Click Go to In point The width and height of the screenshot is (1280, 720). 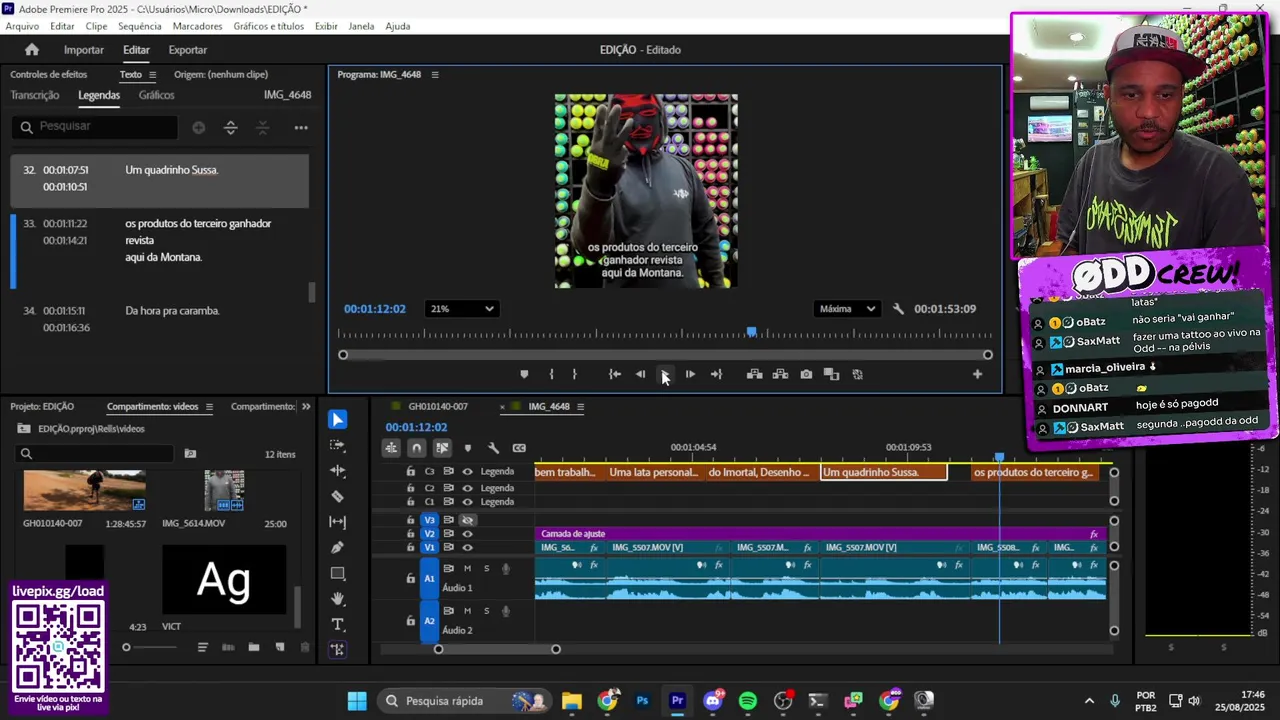pyautogui.click(x=614, y=374)
